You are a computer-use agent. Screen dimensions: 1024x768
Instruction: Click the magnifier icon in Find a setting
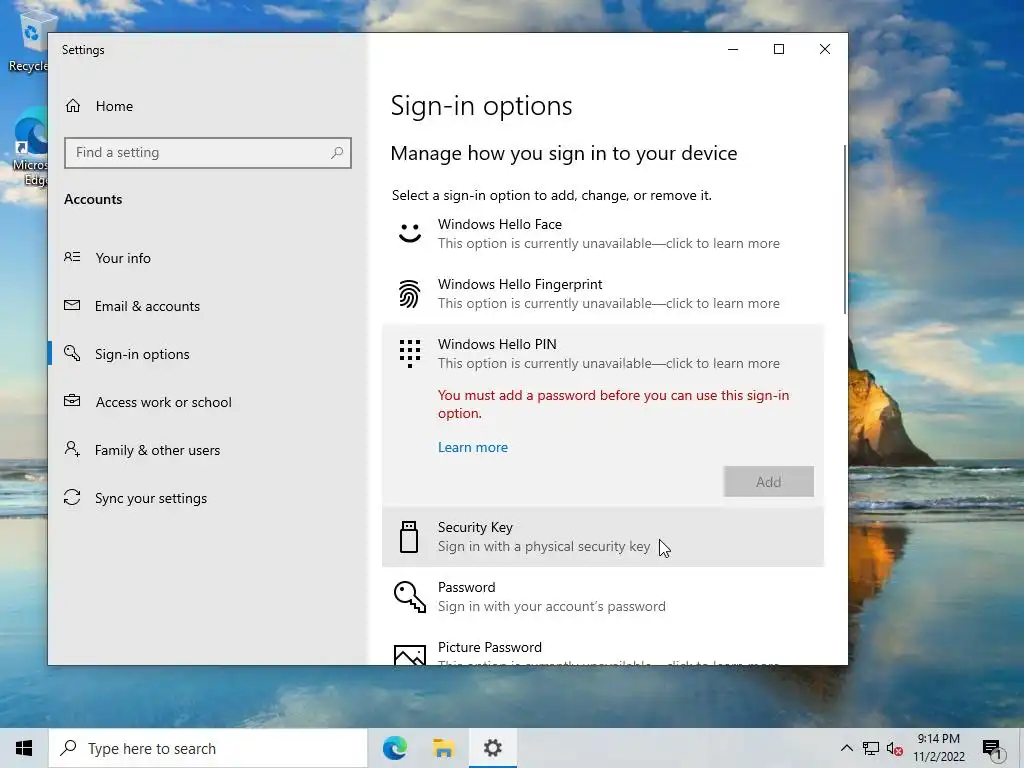point(337,153)
